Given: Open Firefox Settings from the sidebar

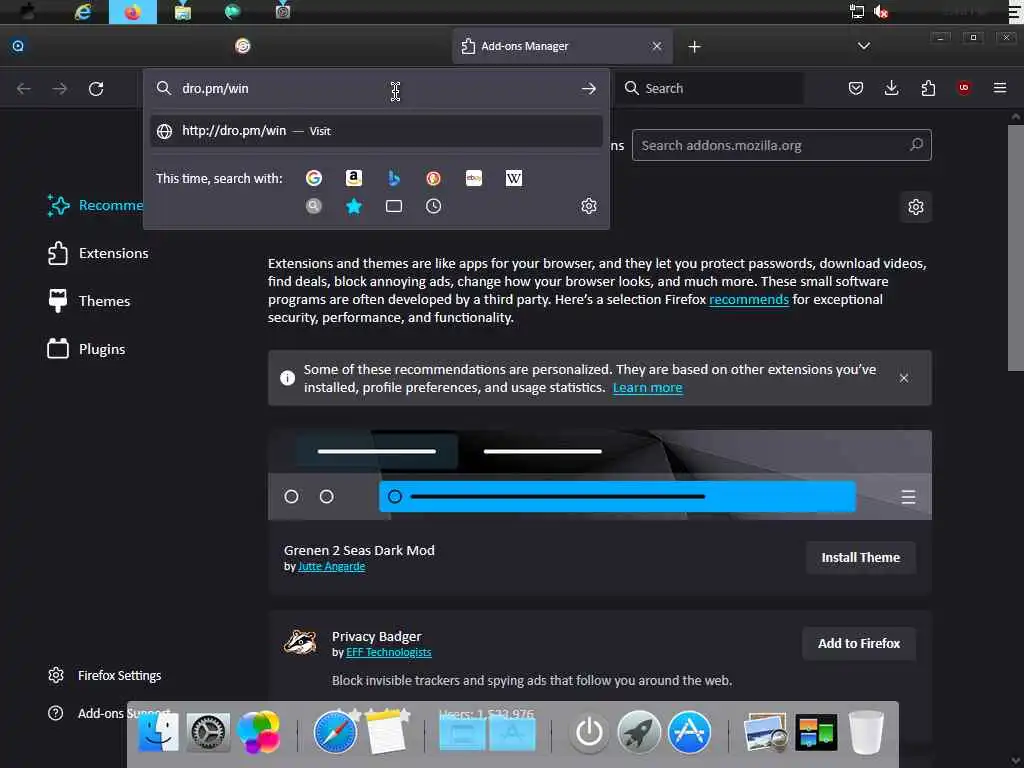Looking at the screenshot, I should [104, 675].
